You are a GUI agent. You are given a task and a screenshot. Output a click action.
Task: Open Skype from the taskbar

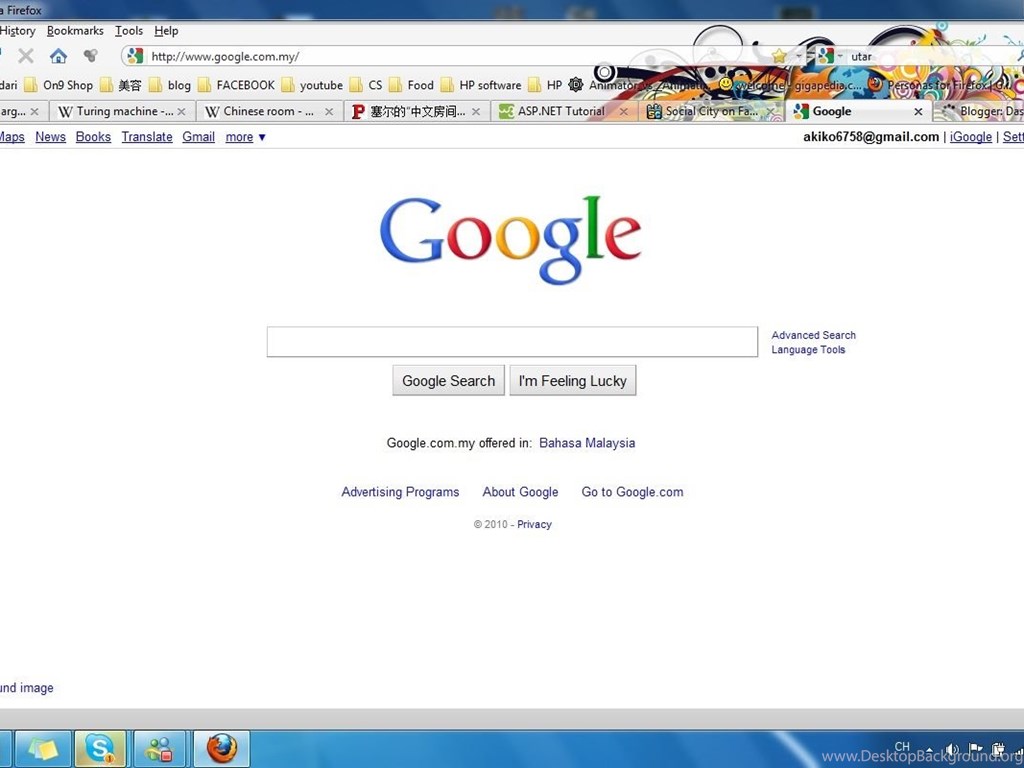(x=101, y=748)
